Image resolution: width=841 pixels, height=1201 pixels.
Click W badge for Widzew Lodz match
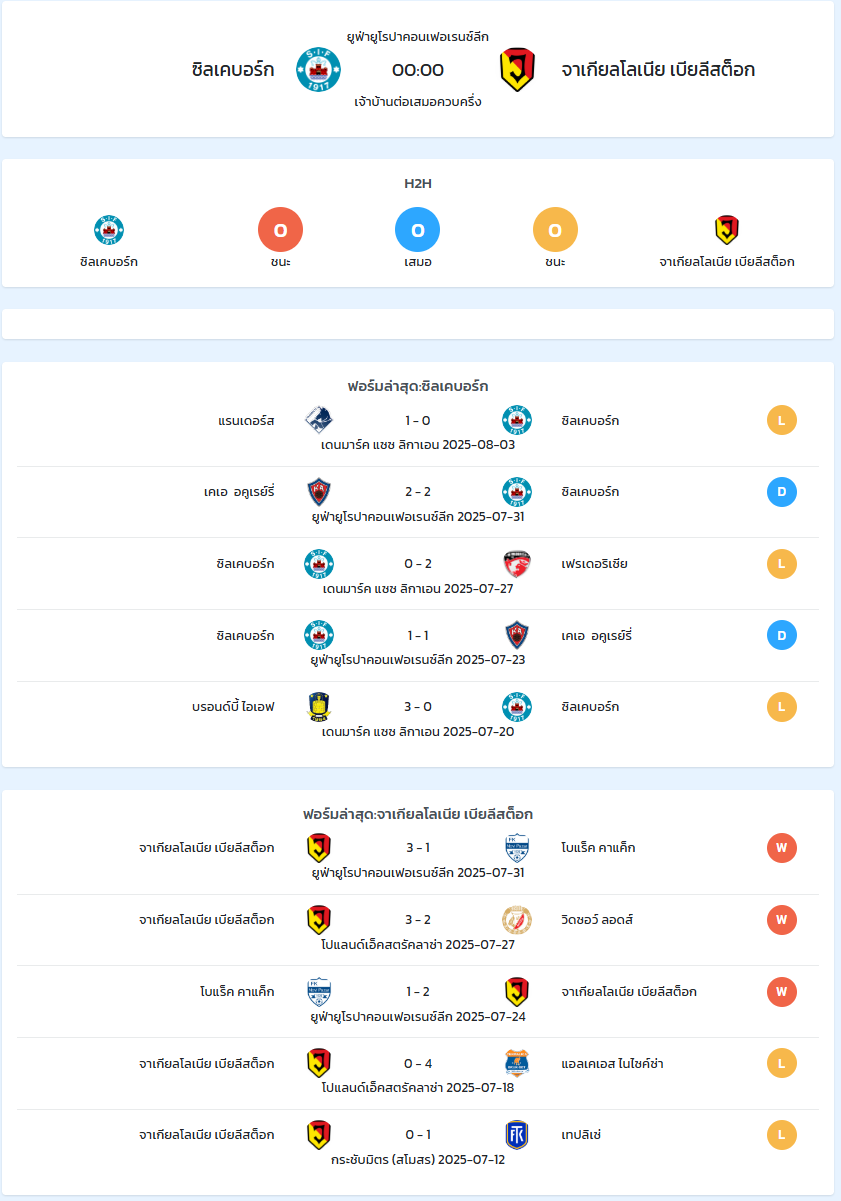point(782,919)
